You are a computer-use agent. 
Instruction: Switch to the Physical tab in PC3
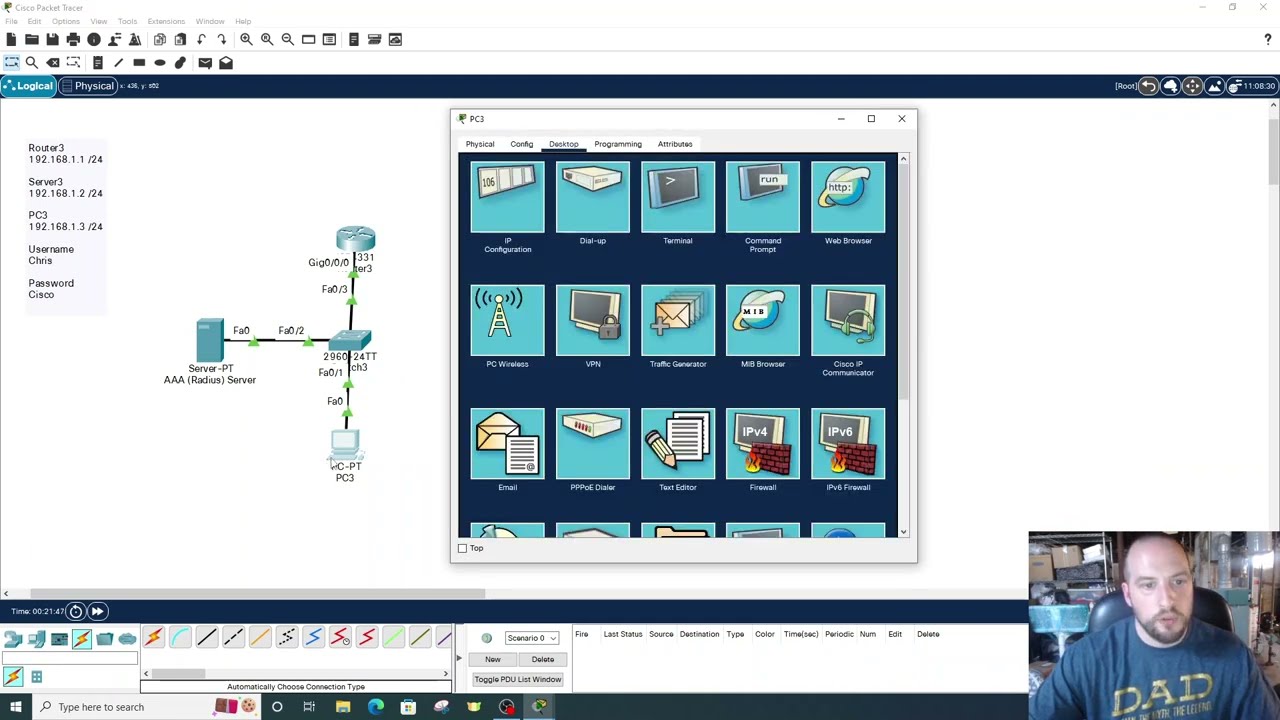click(x=480, y=144)
